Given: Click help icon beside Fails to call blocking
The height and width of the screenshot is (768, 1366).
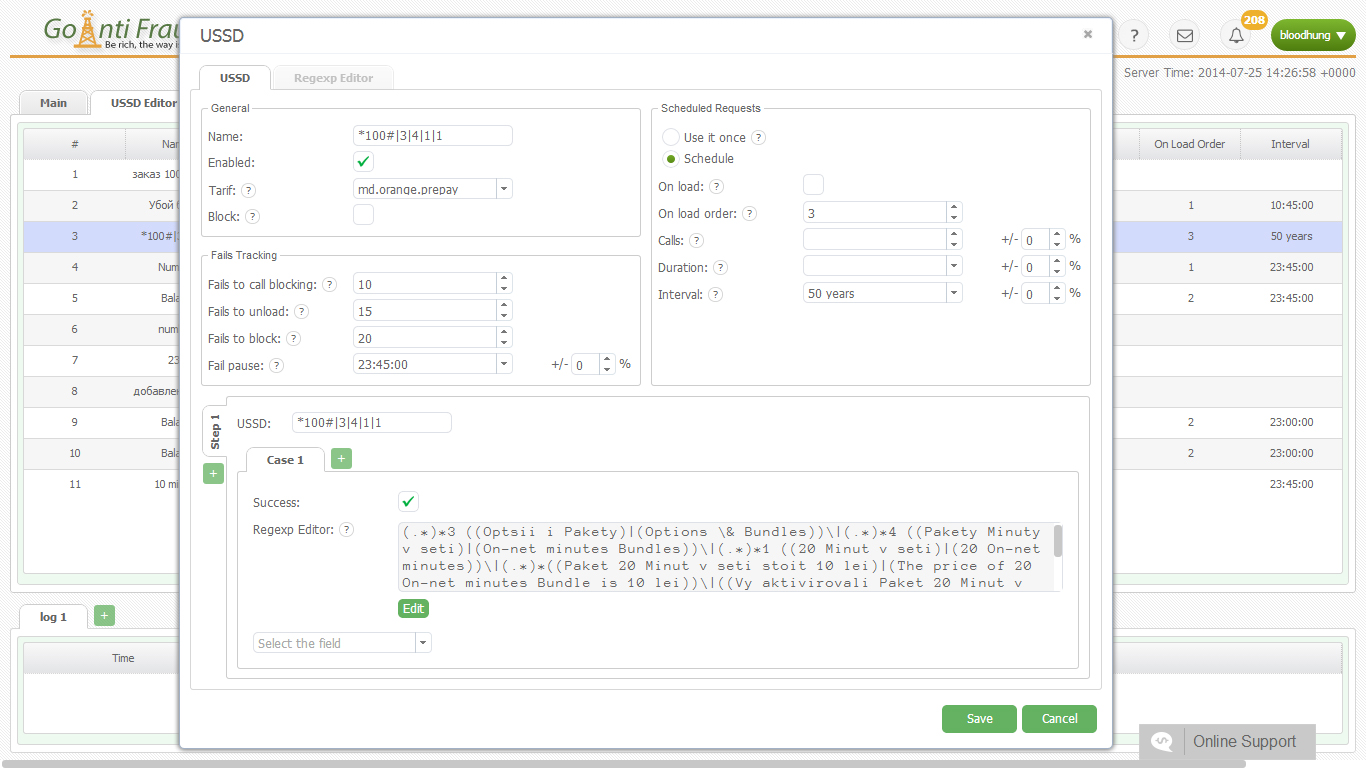Looking at the screenshot, I should tap(329, 285).
